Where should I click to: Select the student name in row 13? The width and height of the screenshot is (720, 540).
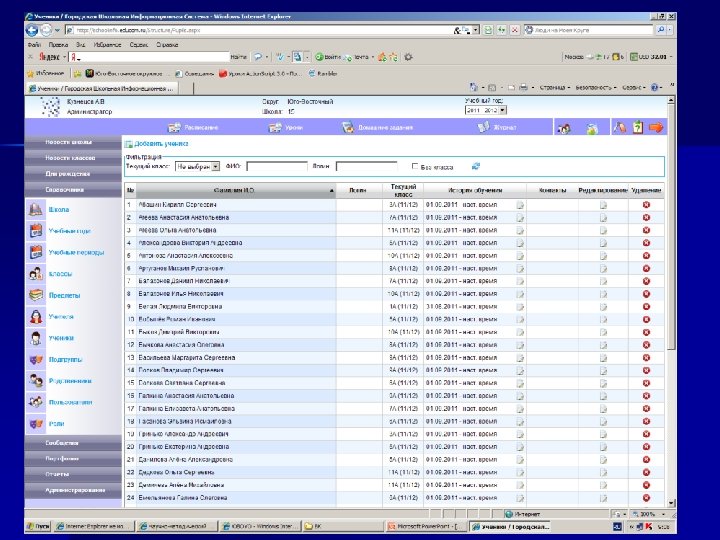[186, 358]
